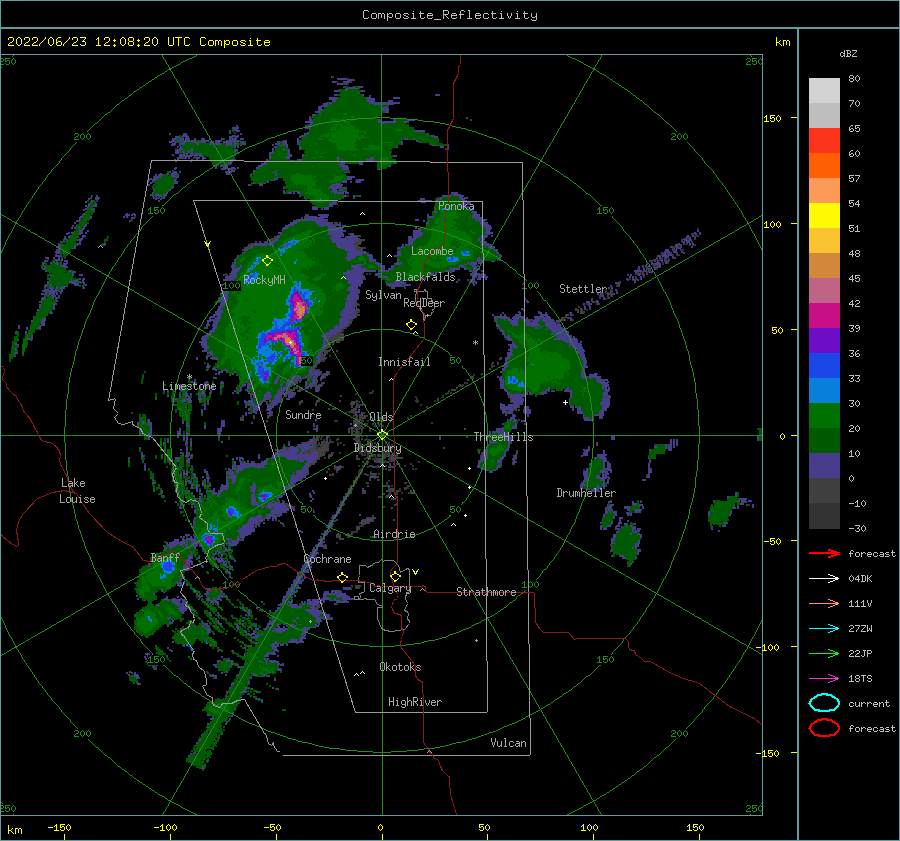Click the Vulcan town label
This screenshot has height=841, width=900.
tap(509, 743)
